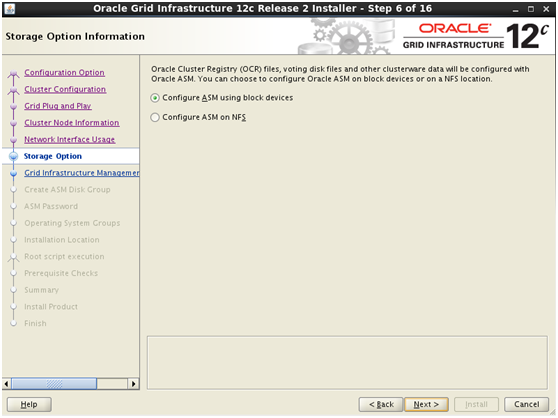
Task: Click the horizontal scrollbar thumb in steps panel
Action: coord(54,384)
